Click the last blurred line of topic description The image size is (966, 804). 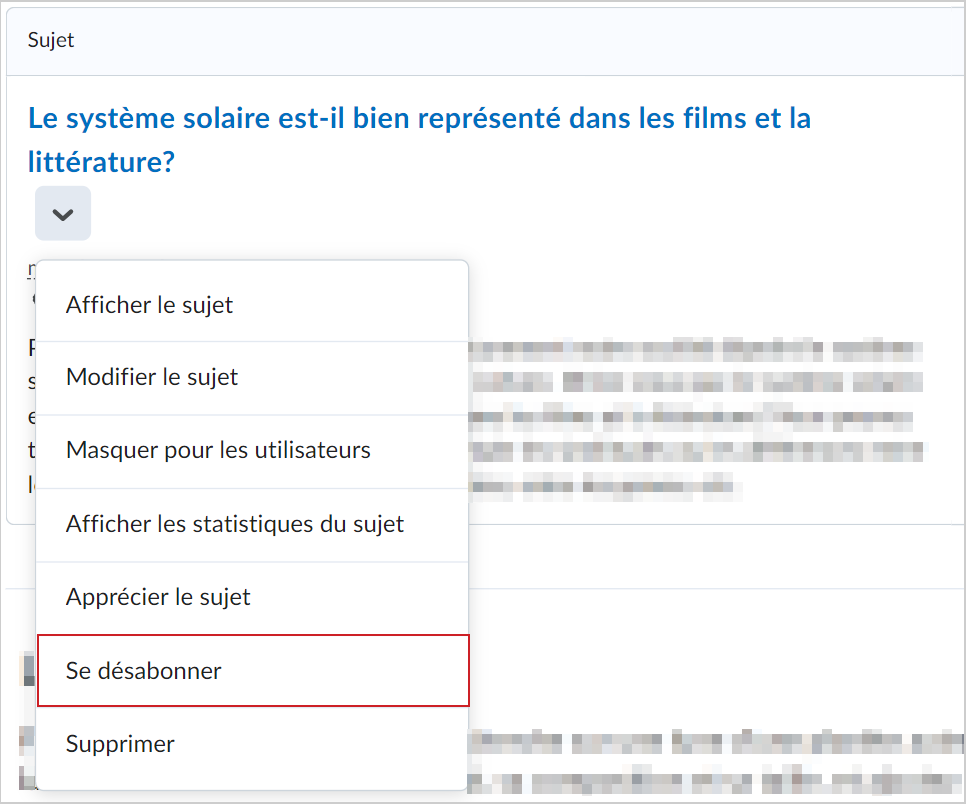pos(606,487)
